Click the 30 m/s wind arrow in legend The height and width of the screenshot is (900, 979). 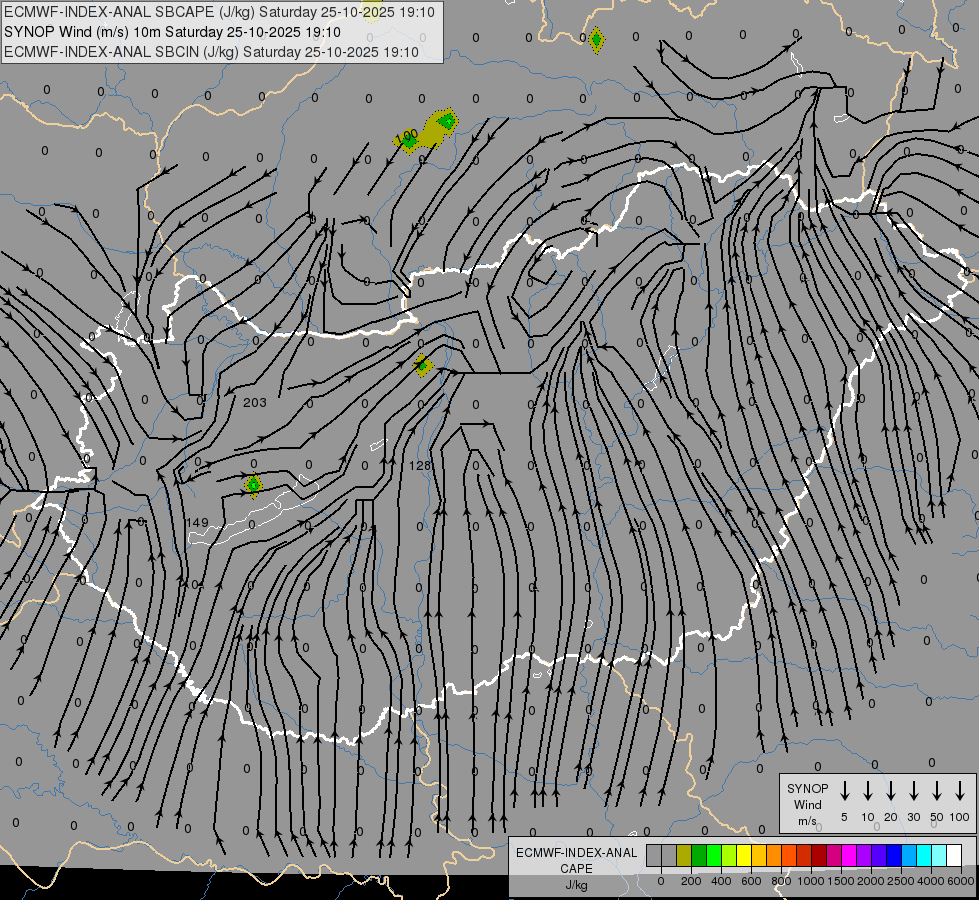913,791
